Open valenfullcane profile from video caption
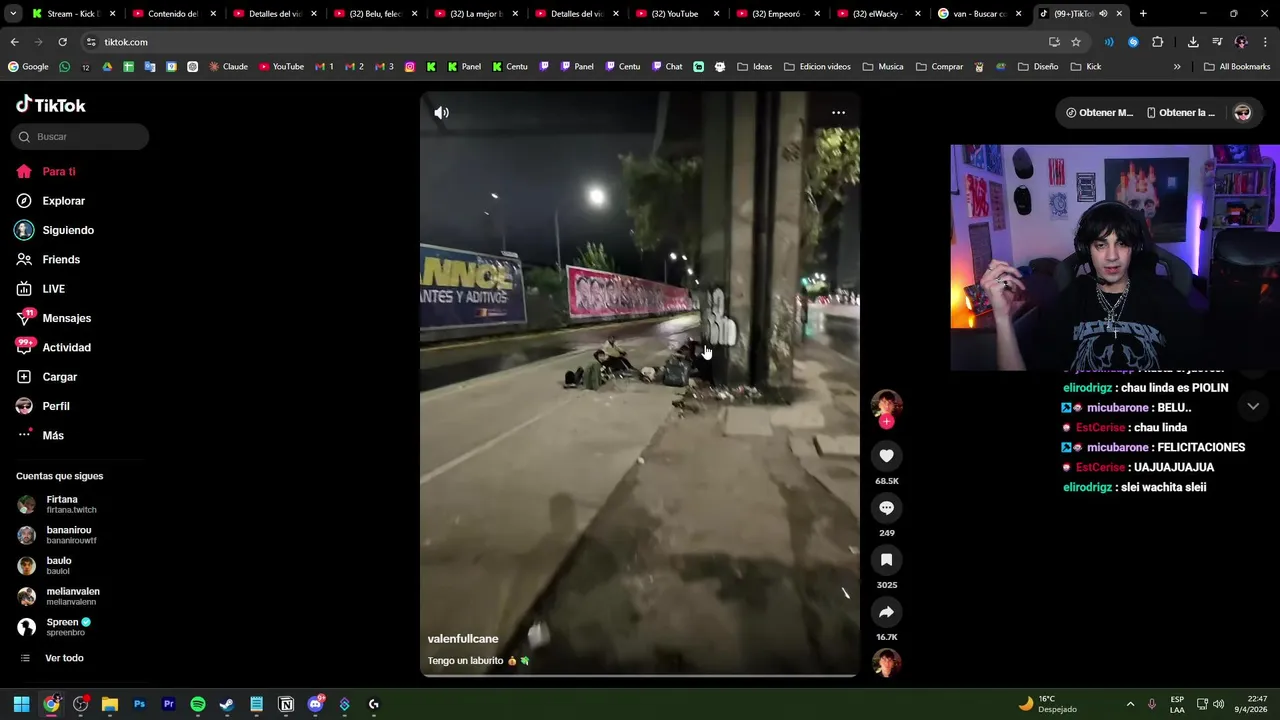1280x720 pixels. point(463,639)
